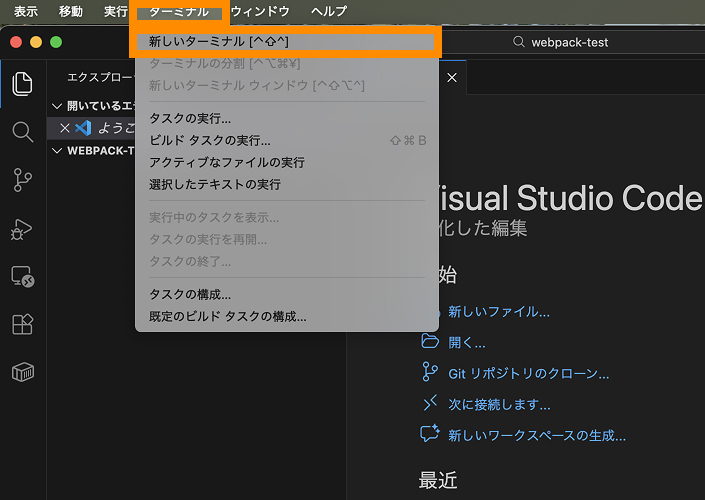Screen dimensions: 705x500
Task: Open the Explorer view in activity bar
Action: click(22, 84)
